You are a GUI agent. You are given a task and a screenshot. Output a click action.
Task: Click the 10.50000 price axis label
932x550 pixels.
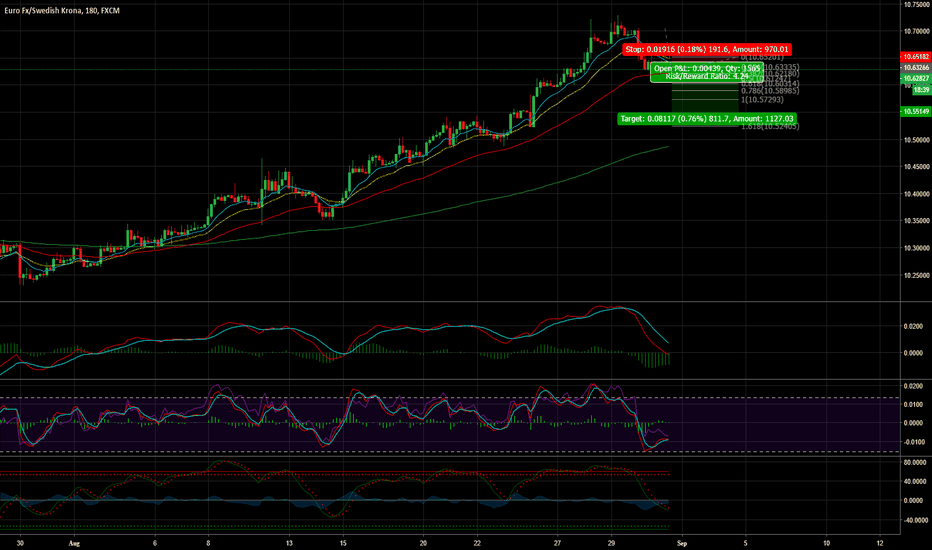click(917, 140)
